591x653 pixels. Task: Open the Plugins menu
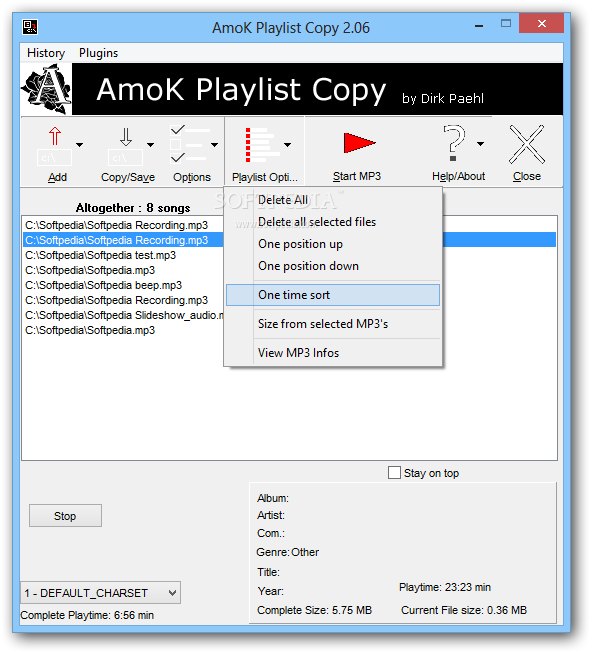[x=98, y=53]
